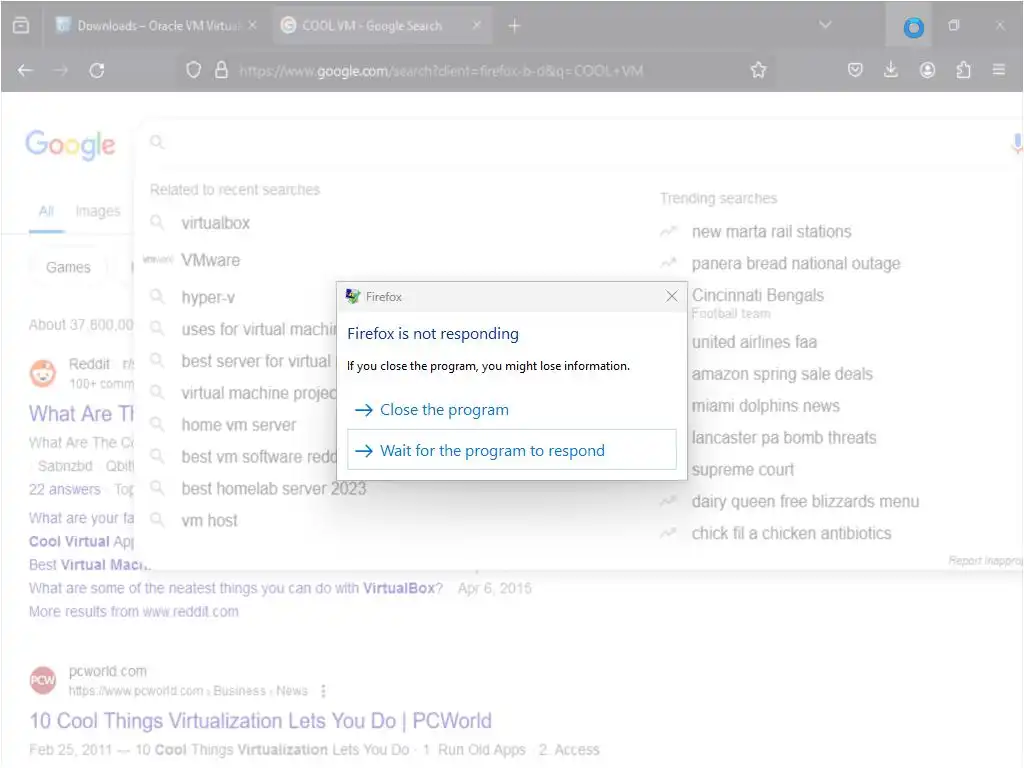
Task: Choose best homelab server 2023 suggestion
Action: point(274,488)
